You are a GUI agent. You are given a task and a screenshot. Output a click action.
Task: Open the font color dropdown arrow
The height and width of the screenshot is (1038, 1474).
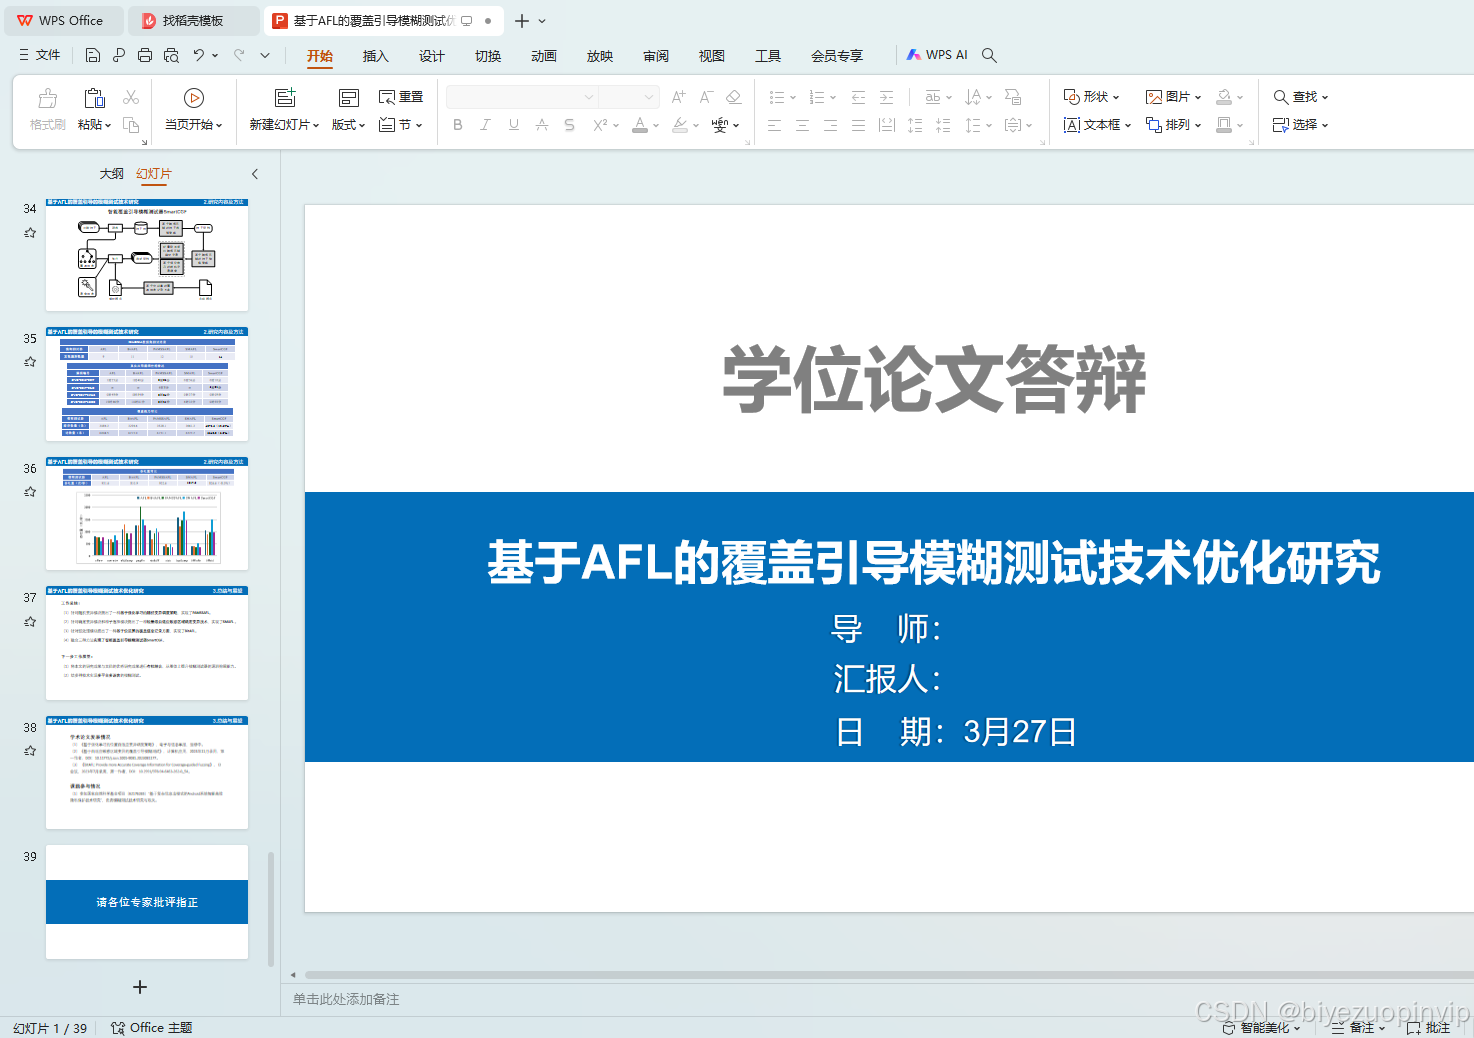655,125
